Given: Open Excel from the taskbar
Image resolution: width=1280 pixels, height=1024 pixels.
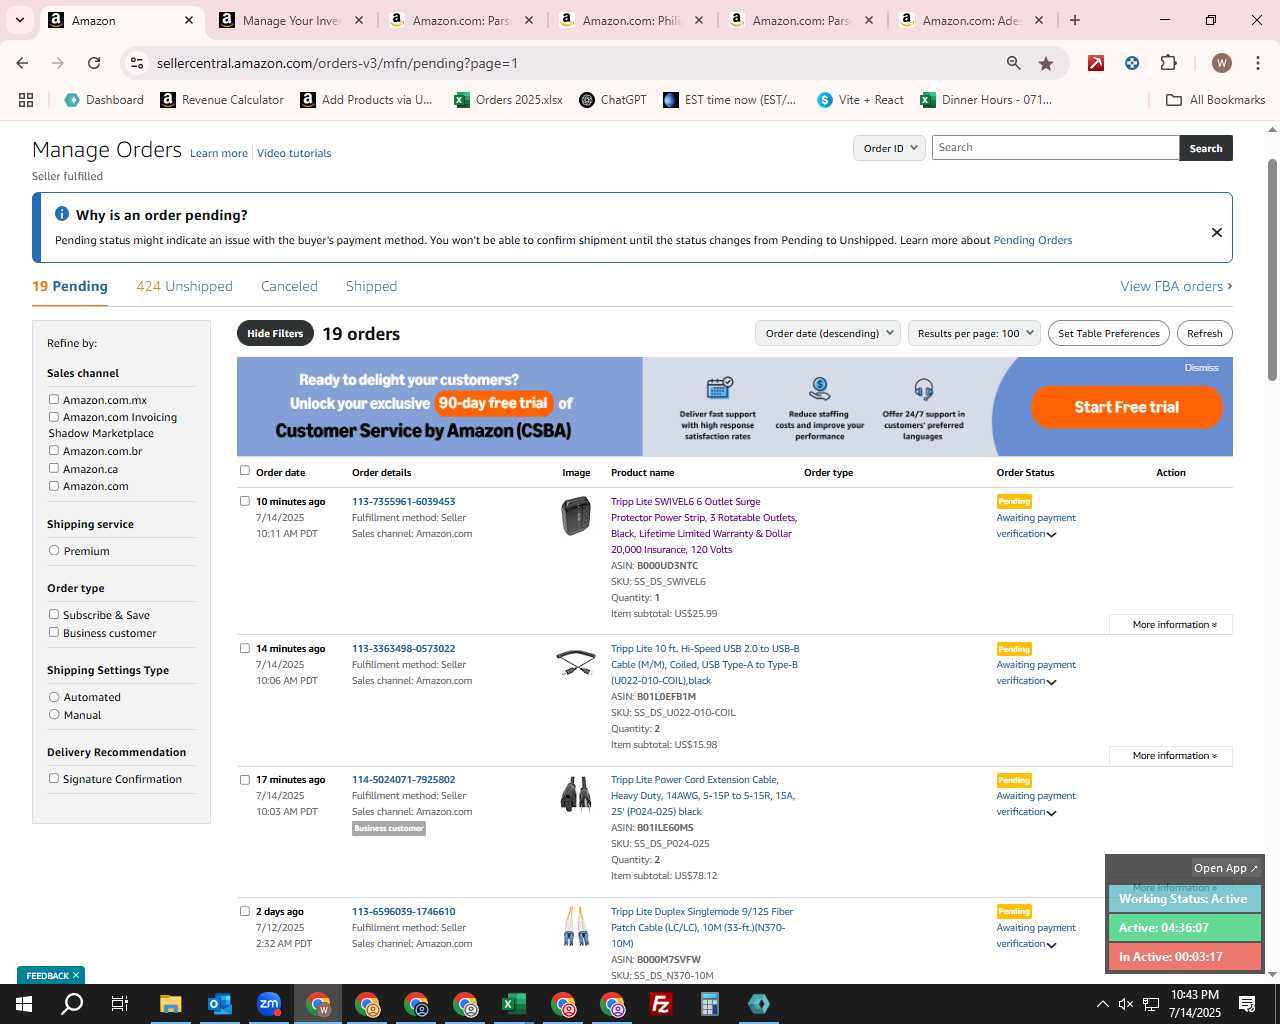Looking at the screenshot, I should pos(514,1004).
